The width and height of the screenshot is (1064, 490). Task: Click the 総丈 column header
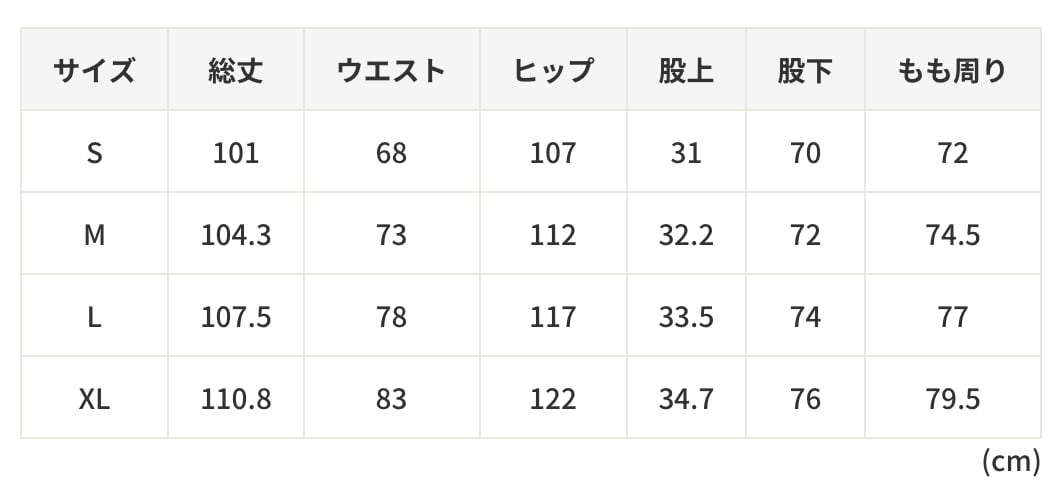236,71
